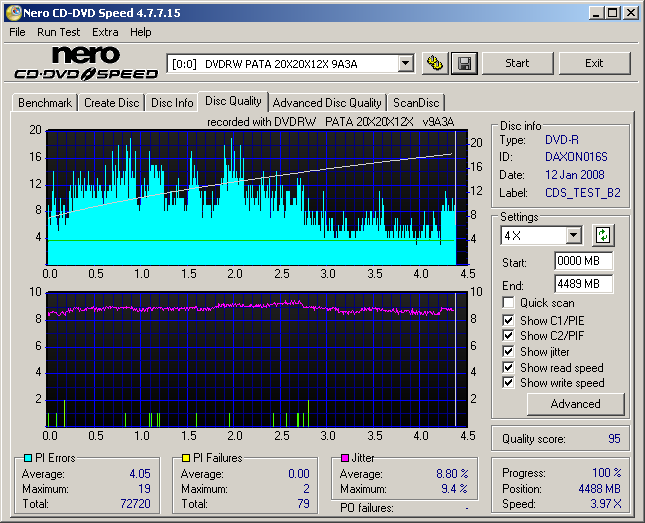Image resolution: width=645 pixels, height=523 pixels.
Task: Toggle Show write speed checkbox
Action: 508,382
